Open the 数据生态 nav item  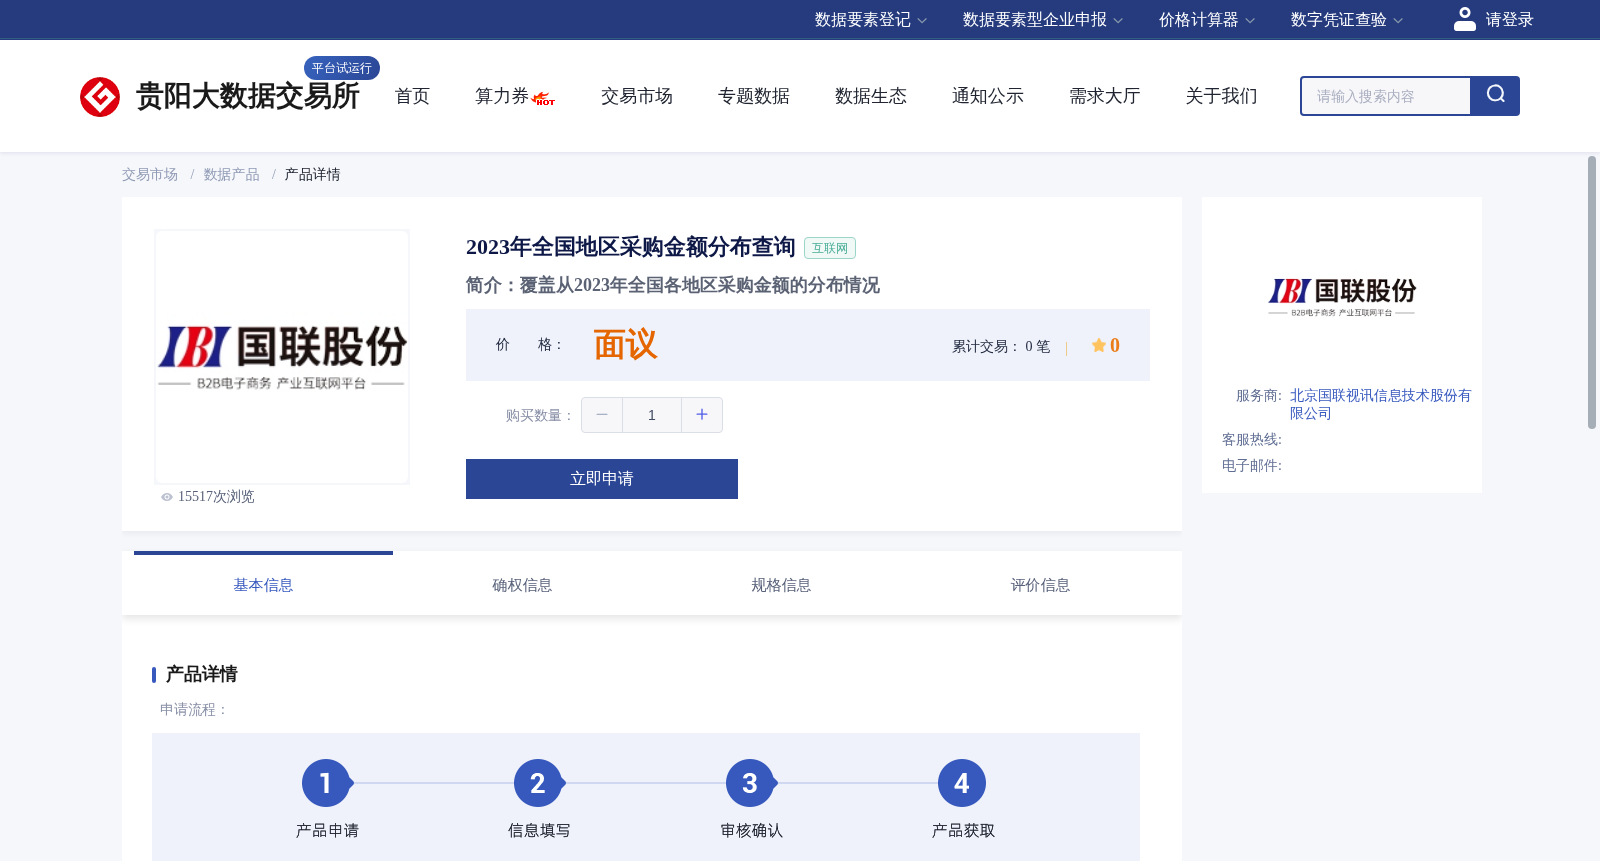pyautogui.click(x=871, y=96)
